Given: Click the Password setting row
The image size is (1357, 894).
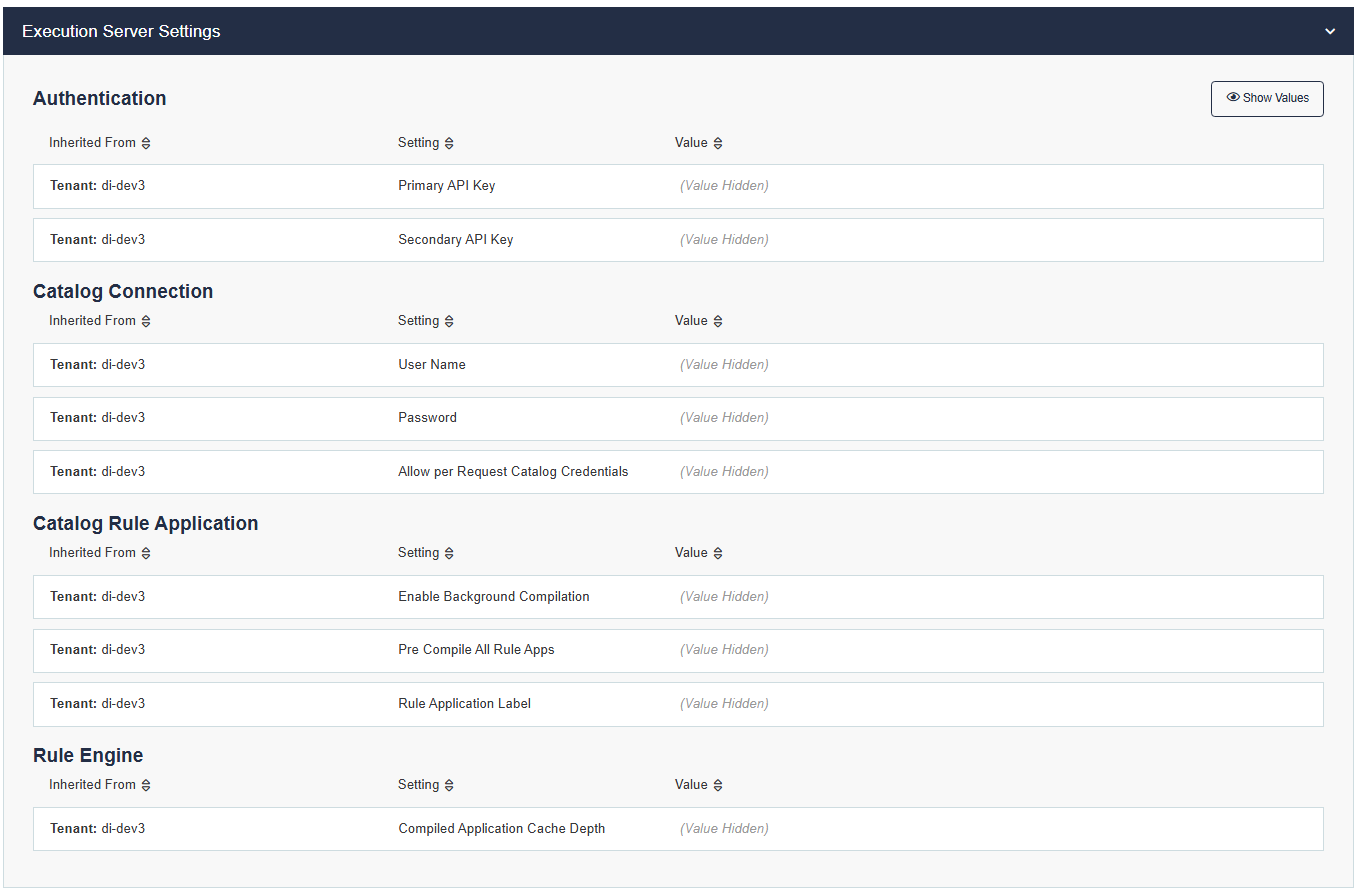Looking at the screenshot, I should [x=677, y=418].
